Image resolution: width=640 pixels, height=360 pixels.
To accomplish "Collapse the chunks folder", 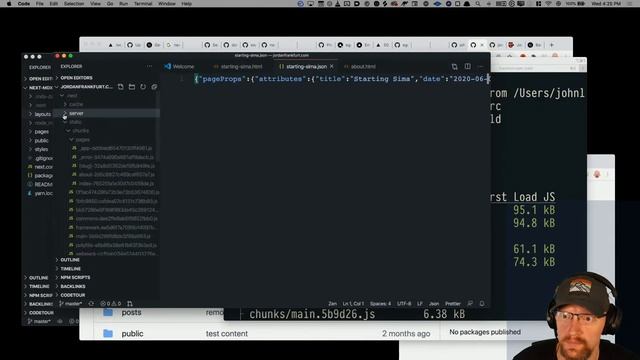I will [x=80, y=131].
